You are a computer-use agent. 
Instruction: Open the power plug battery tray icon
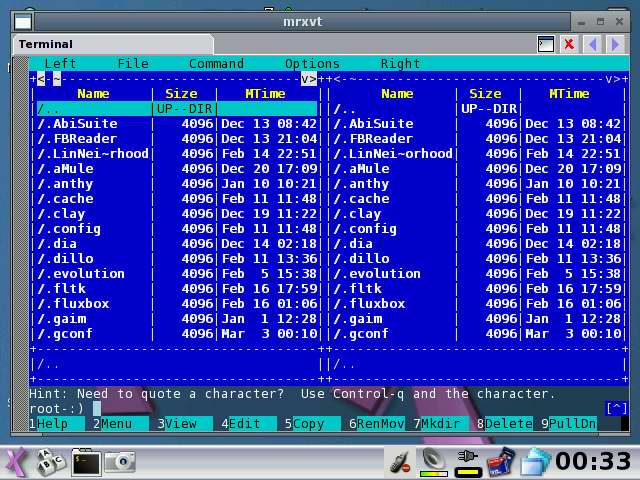(467, 461)
